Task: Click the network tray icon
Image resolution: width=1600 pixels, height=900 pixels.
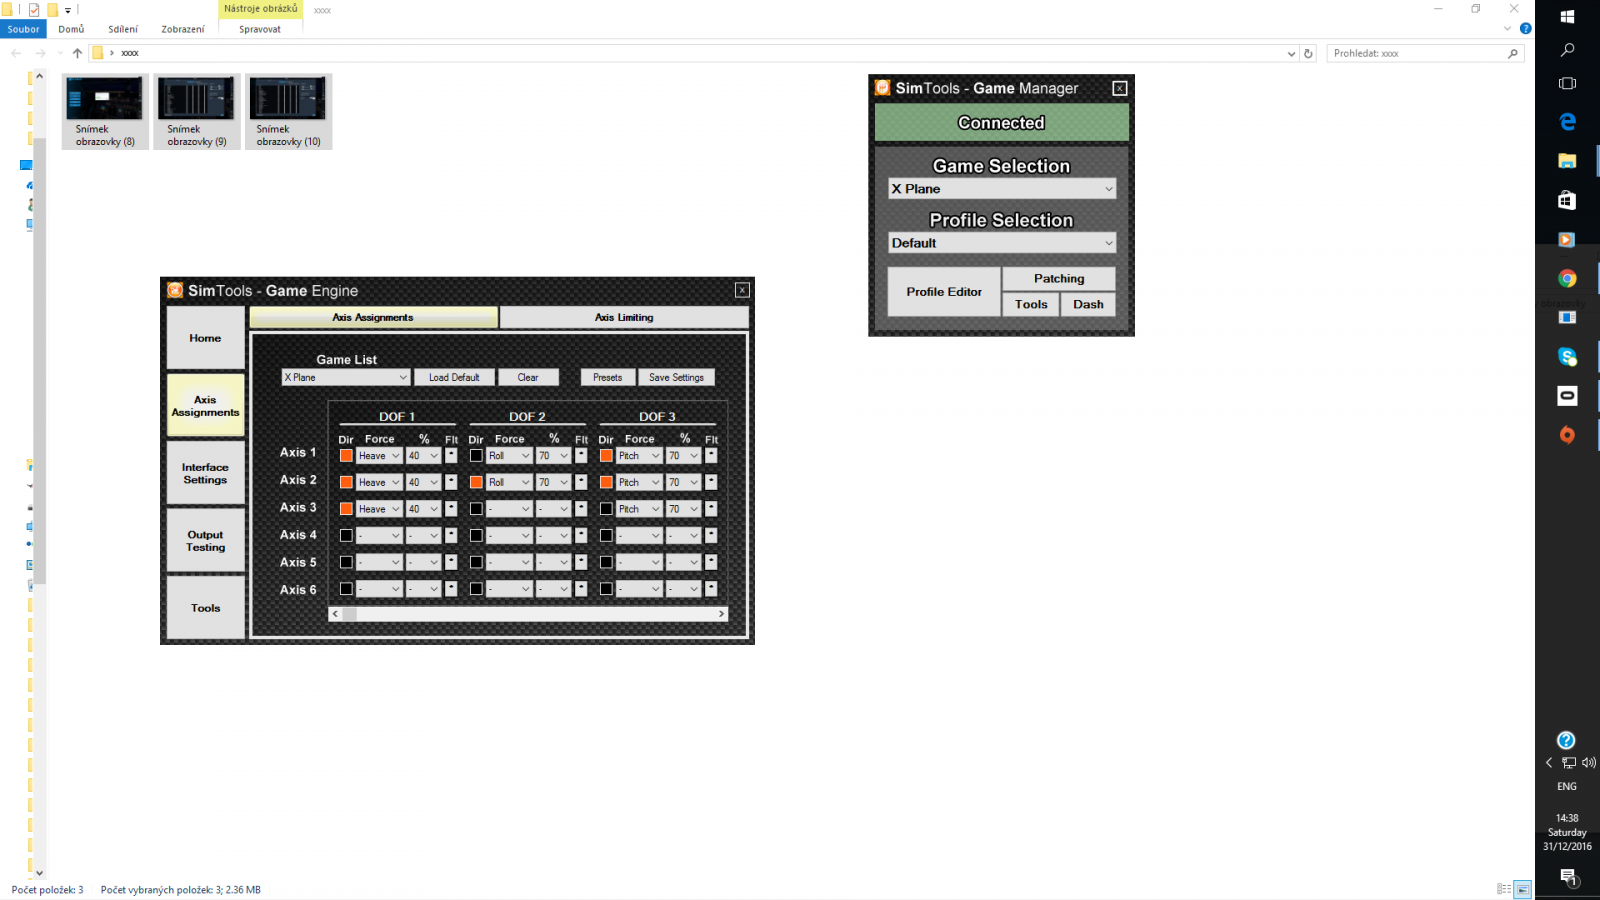Action: [x=1569, y=762]
